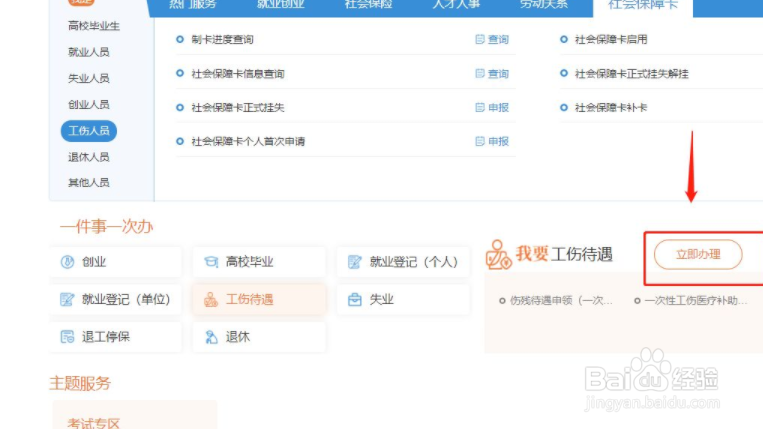Select 其他人员 in the sidebar
Image resolution: width=763 pixels, height=429 pixels.
click(x=89, y=182)
